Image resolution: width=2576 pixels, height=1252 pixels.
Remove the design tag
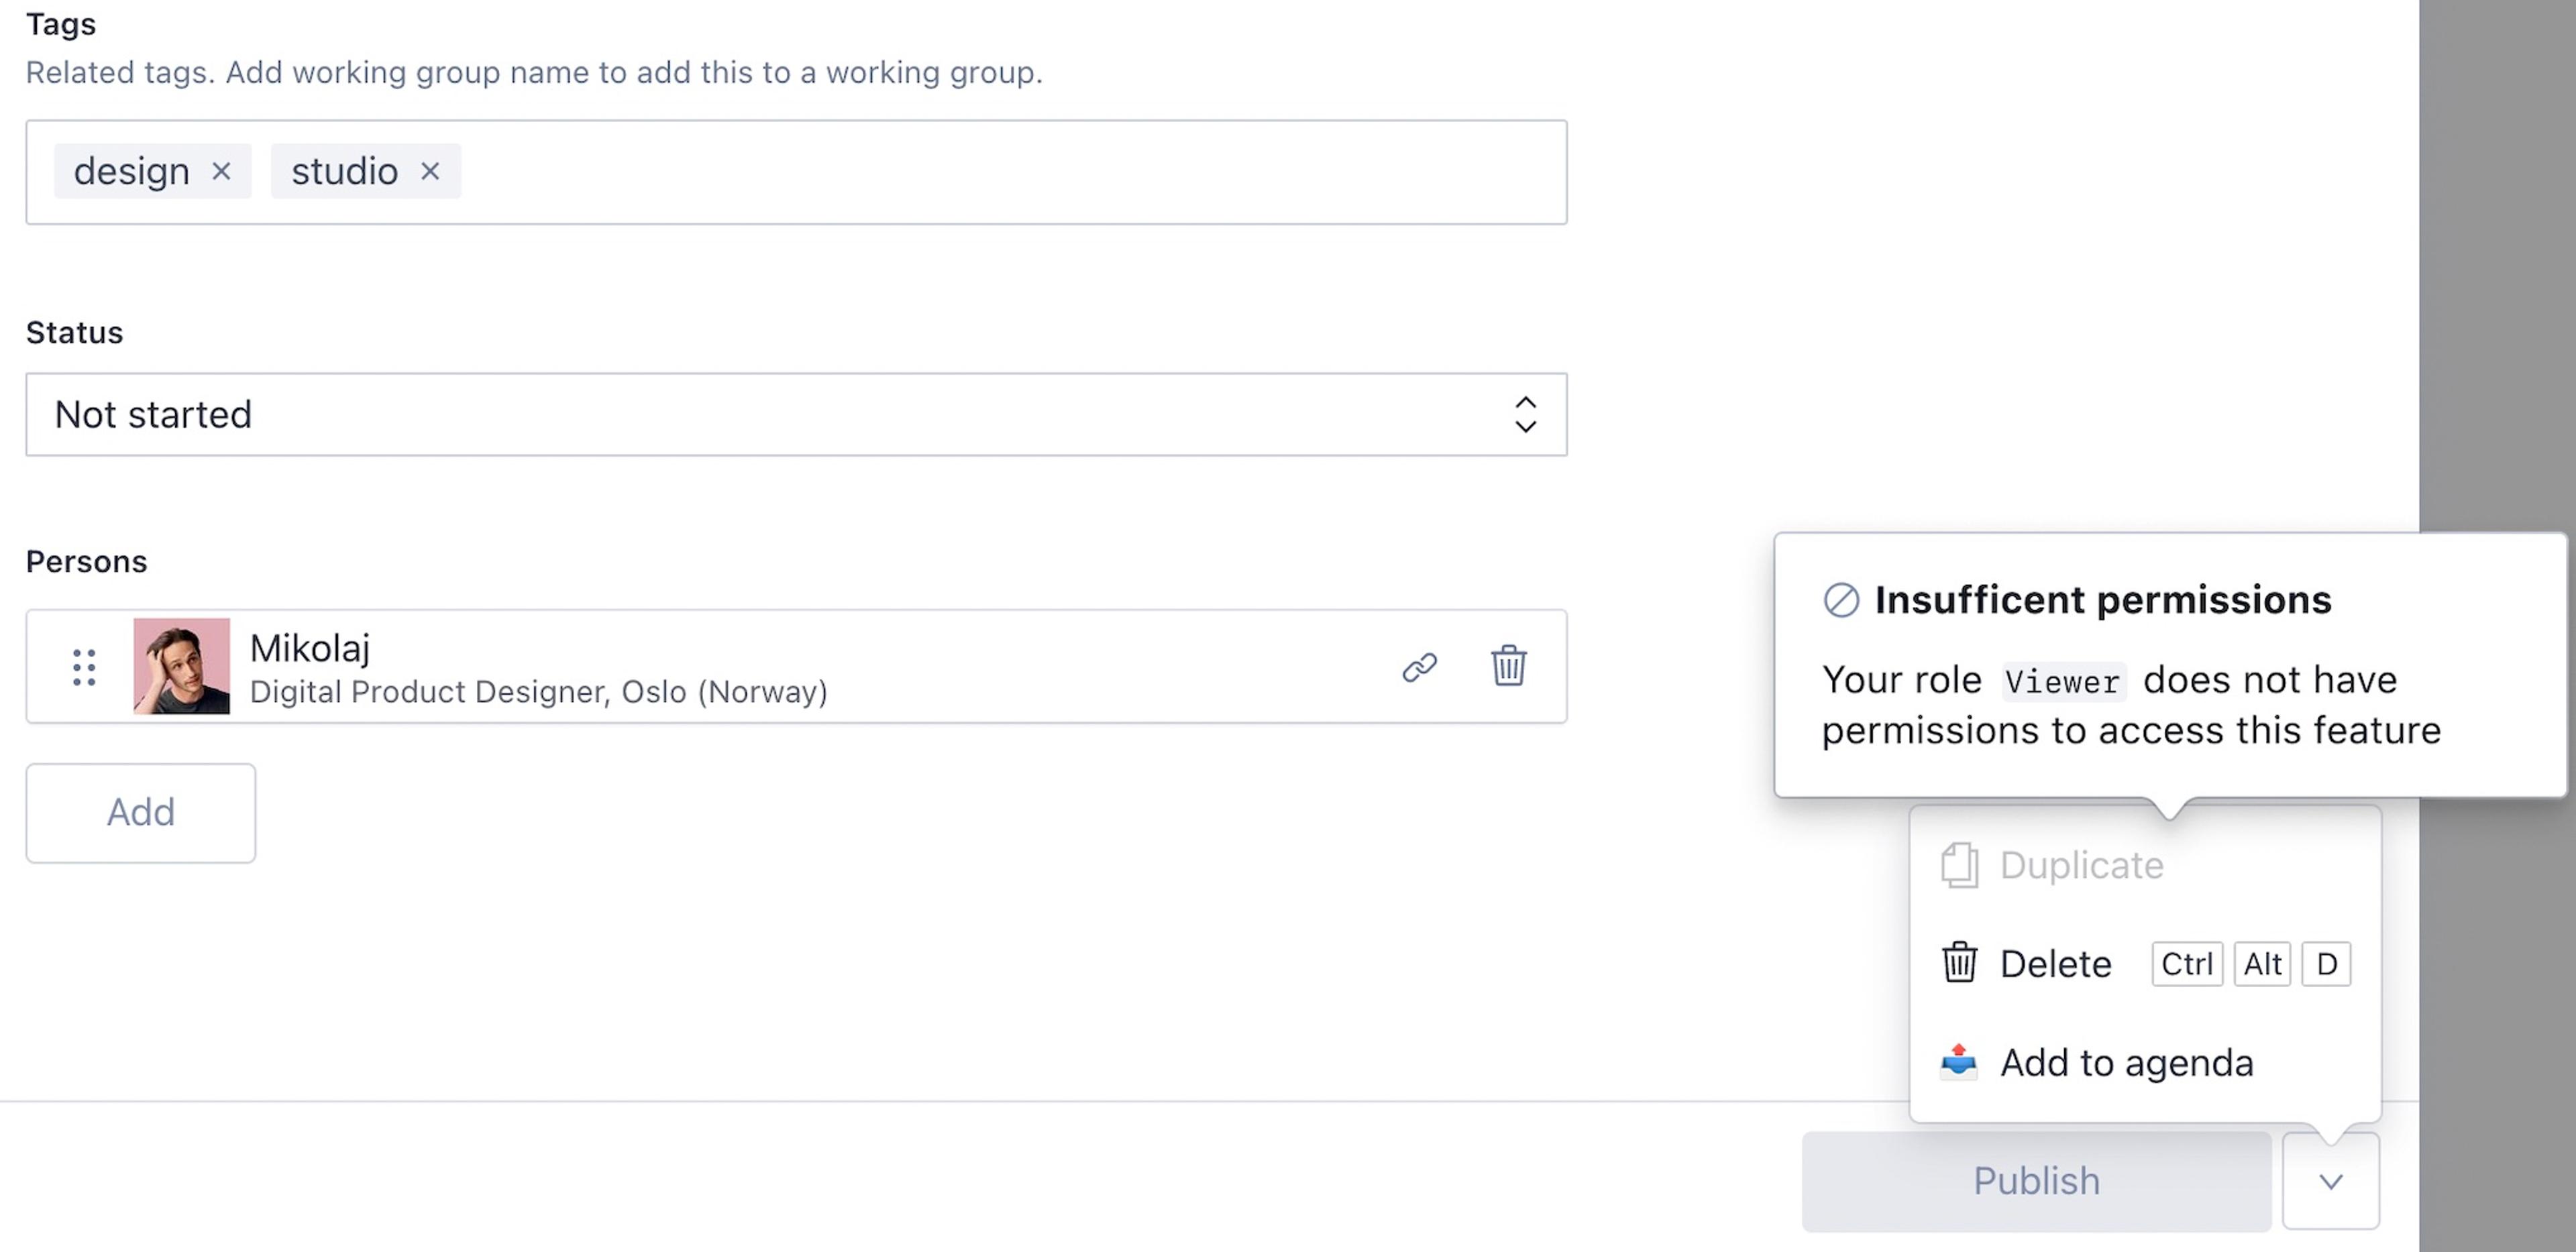pyautogui.click(x=221, y=172)
